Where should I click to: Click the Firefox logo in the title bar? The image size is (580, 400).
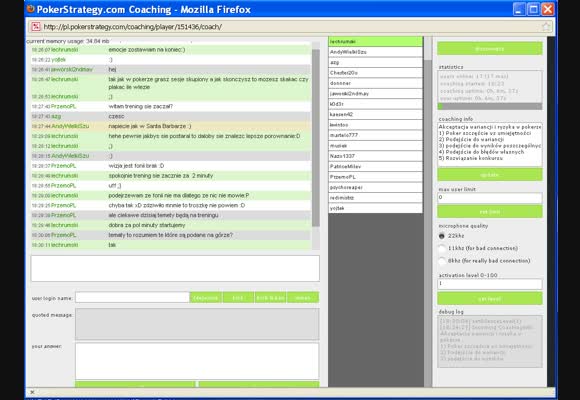coord(31,9)
